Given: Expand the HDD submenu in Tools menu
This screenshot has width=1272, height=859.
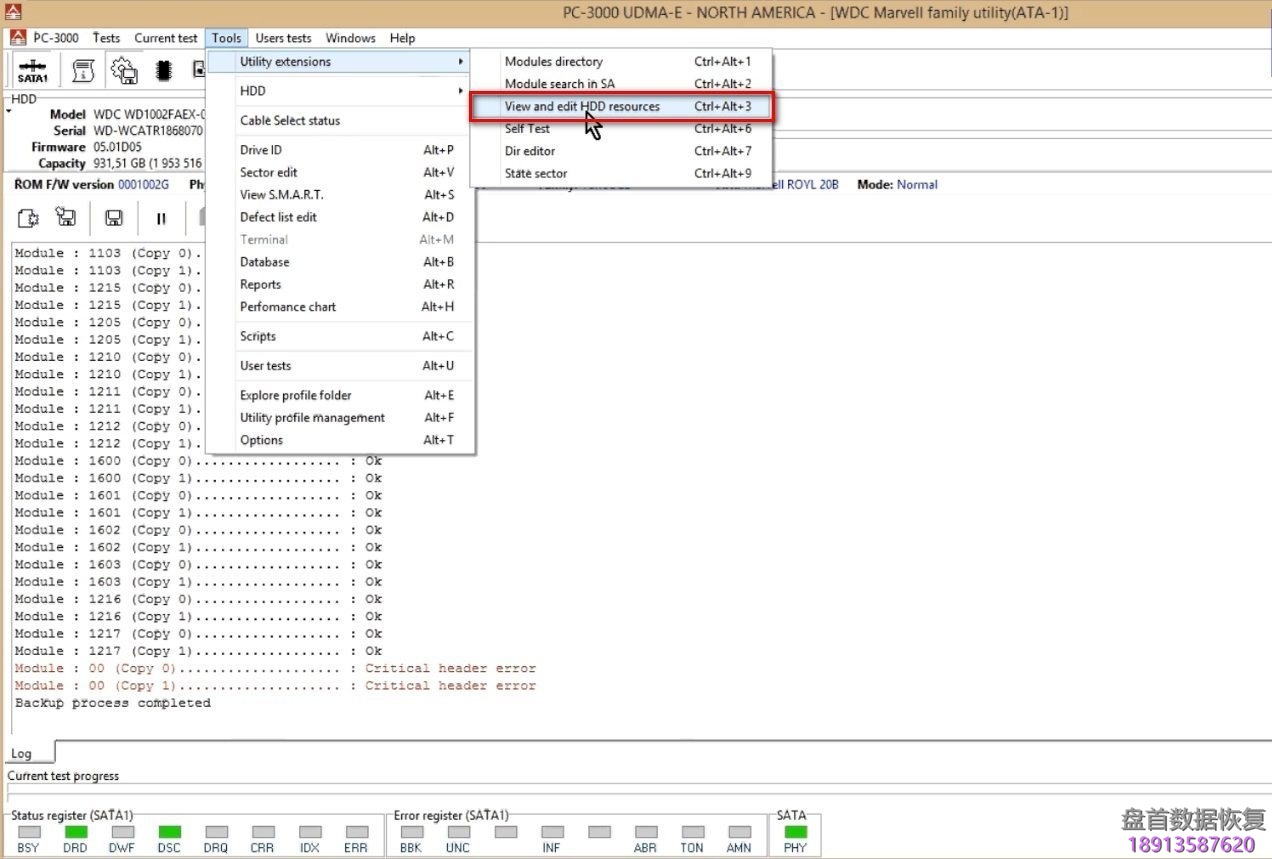Looking at the screenshot, I should click(340, 91).
